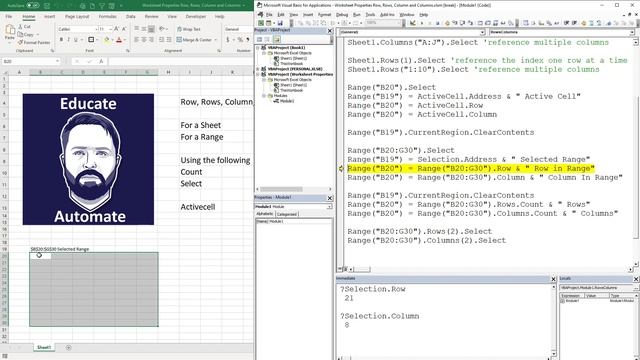Switch to the Categorized properties tab

coord(287,214)
